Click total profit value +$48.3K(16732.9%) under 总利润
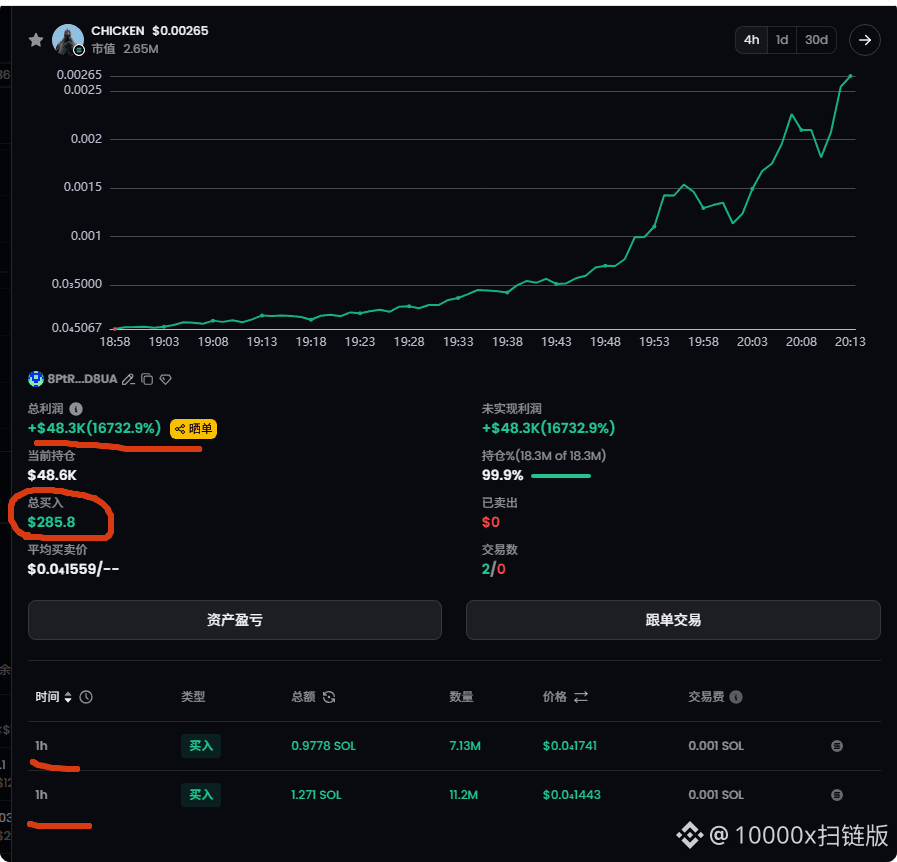The width and height of the screenshot is (897, 862). (x=94, y=428)
